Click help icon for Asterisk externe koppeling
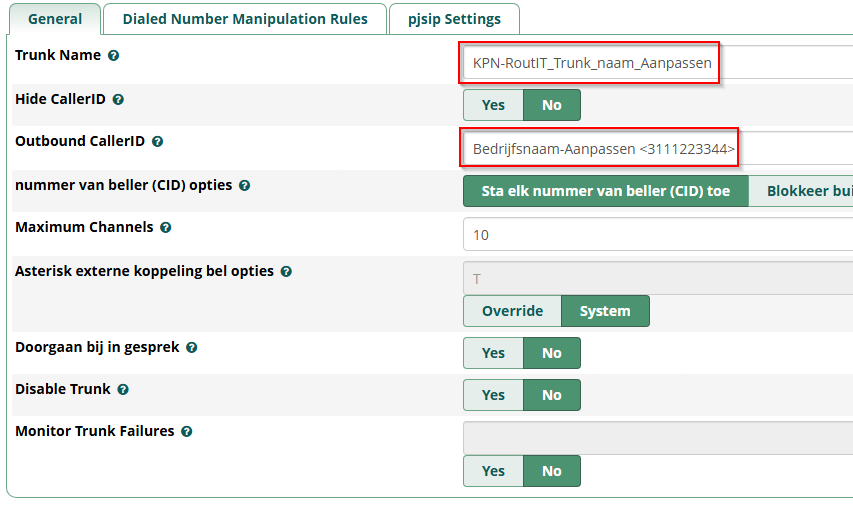 (286, 272)
